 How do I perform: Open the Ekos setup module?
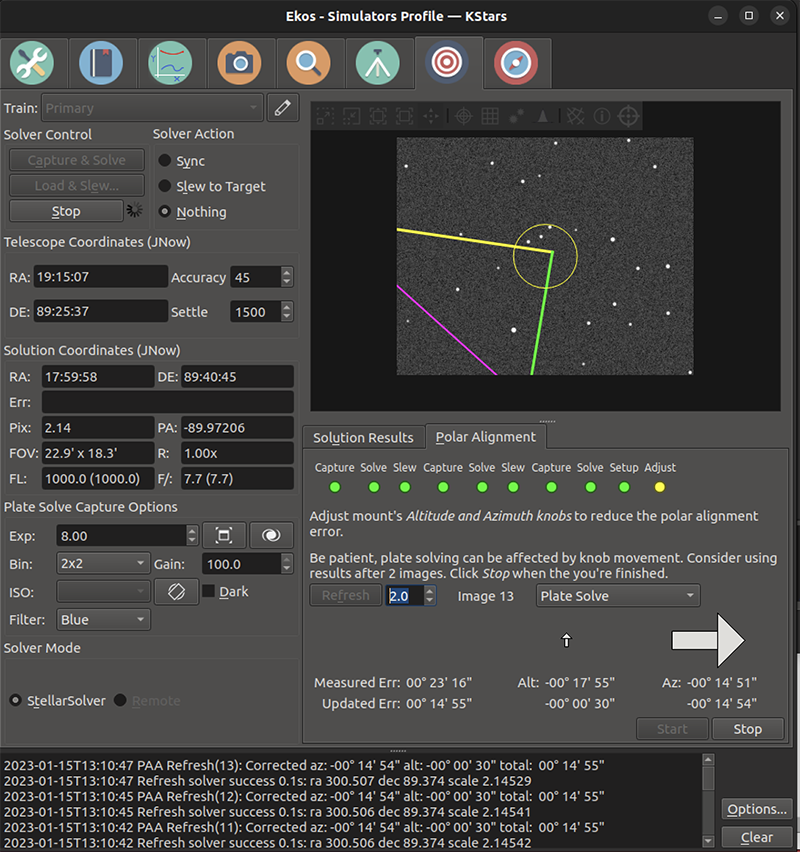pos(33,61)
